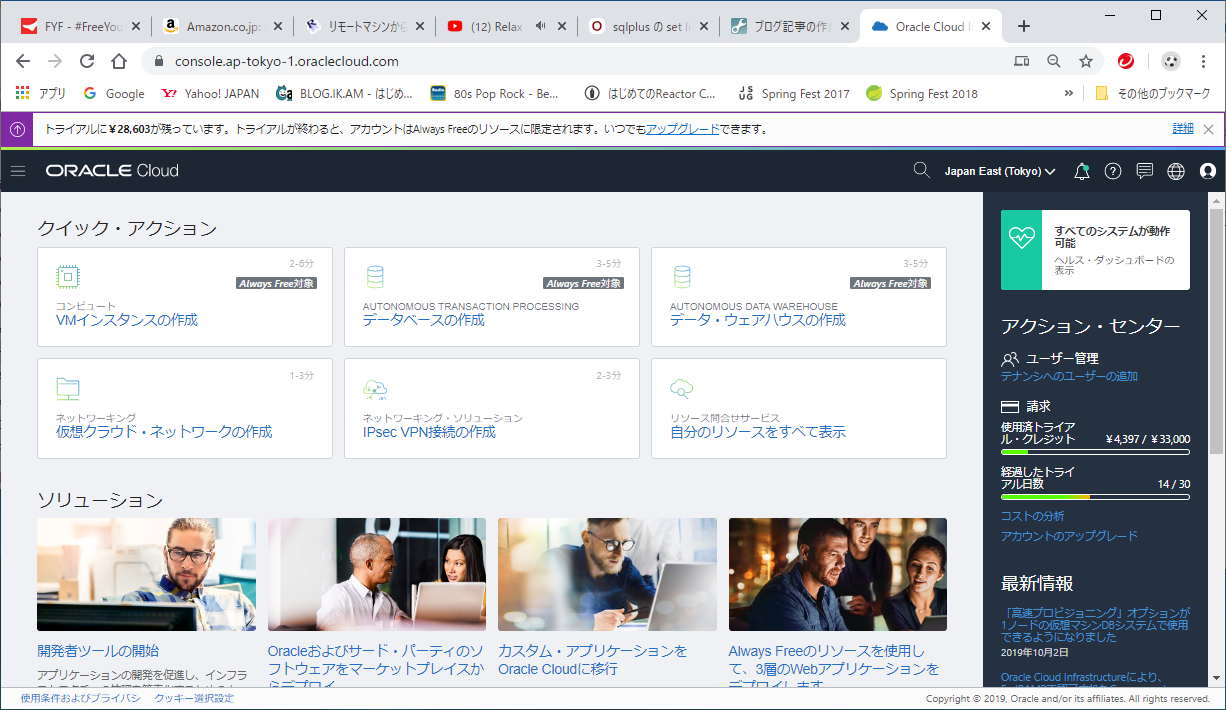The height and width of the screenshot is (710, 1226).
Task: Click the database icon in Transaction Processing card
Action: [375, 277]
